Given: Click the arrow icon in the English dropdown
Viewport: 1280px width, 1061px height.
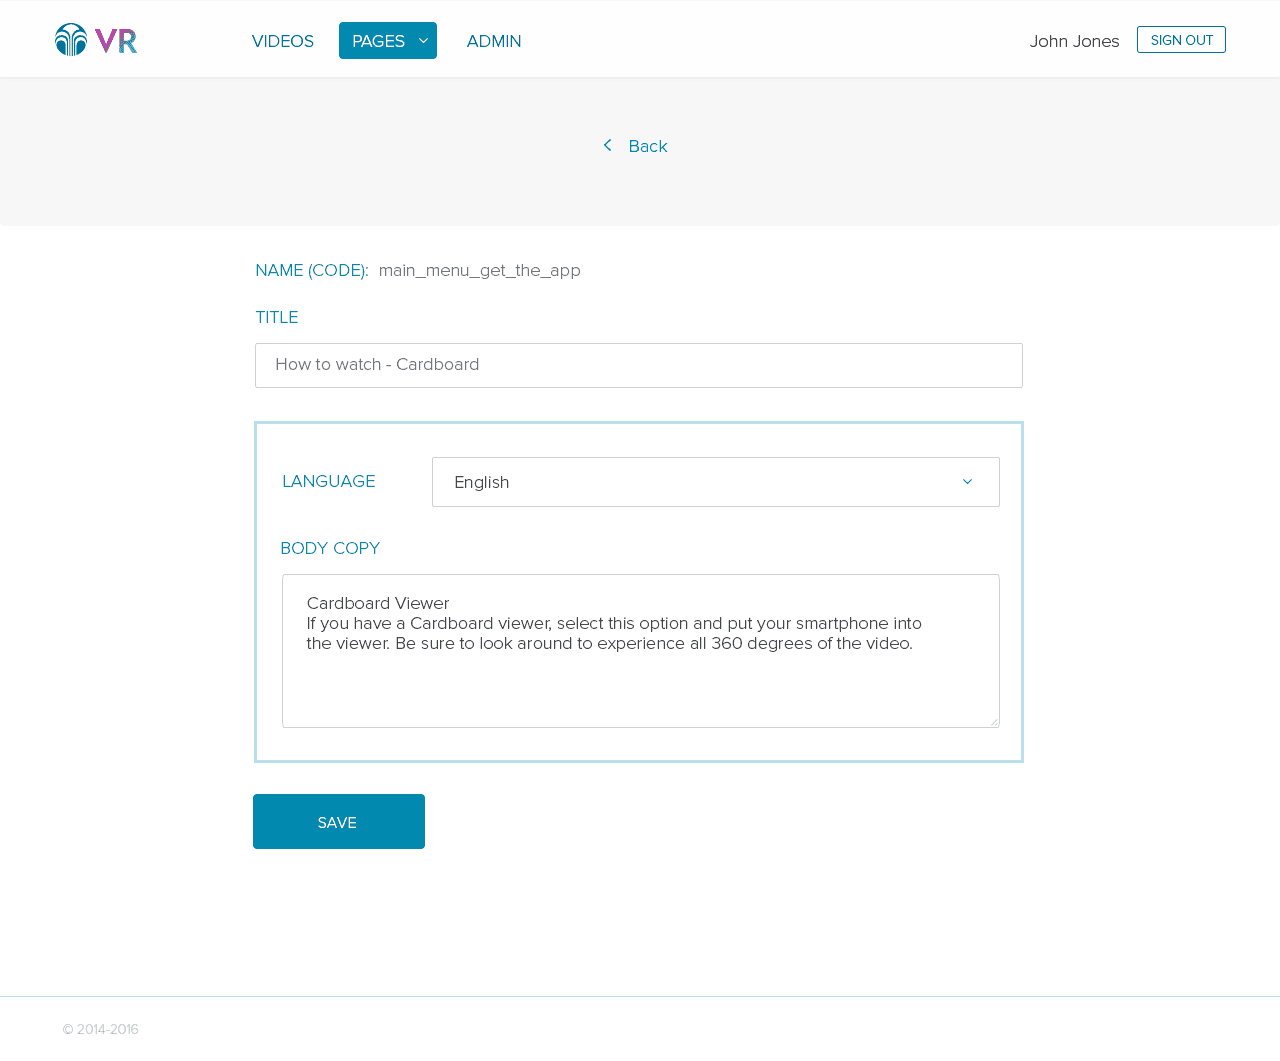Looking at the screenshot, I should tap(967, 482).
